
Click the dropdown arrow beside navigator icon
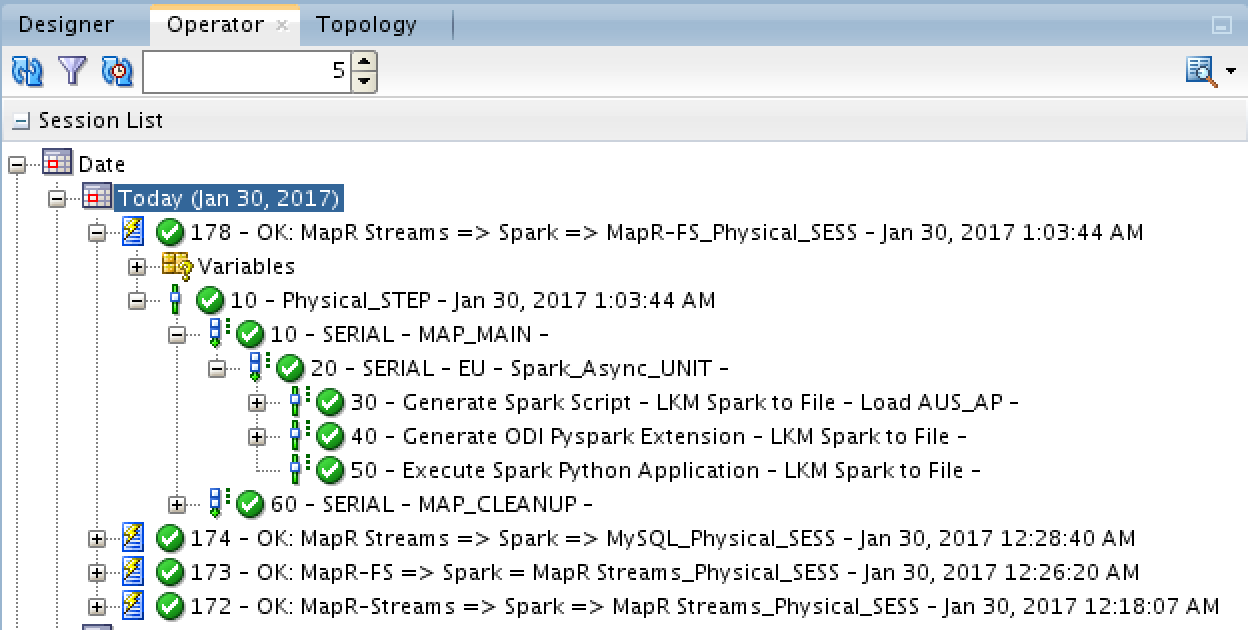click(1231, 72)
